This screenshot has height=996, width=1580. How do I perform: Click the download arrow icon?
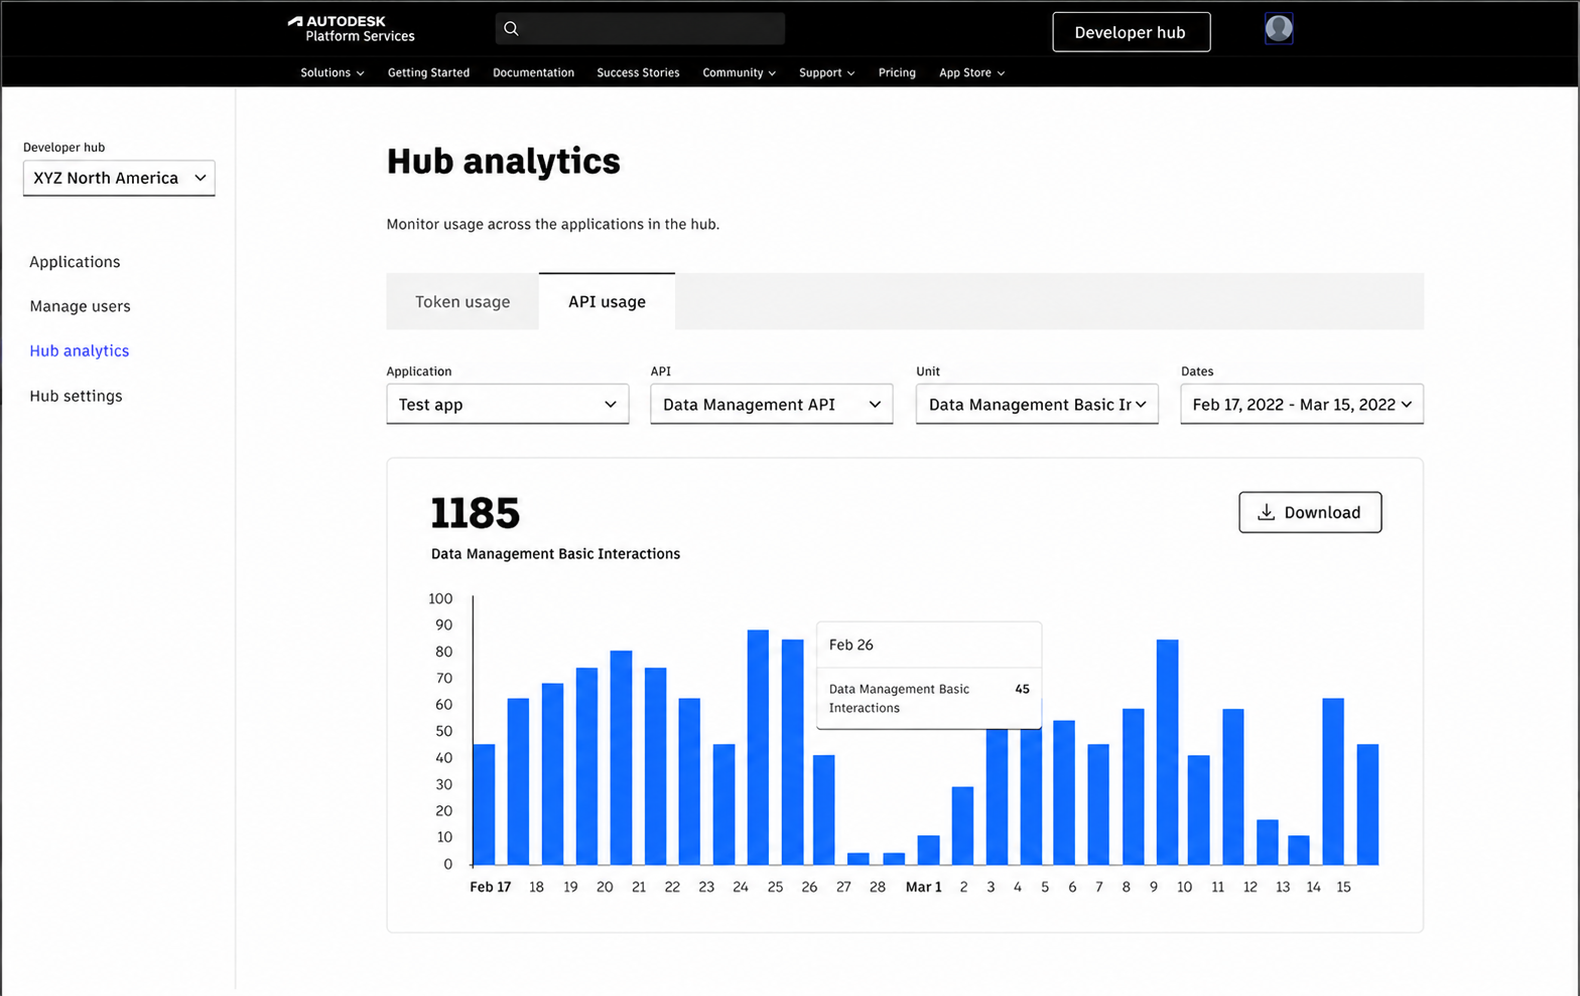(x=1265, y=512)
